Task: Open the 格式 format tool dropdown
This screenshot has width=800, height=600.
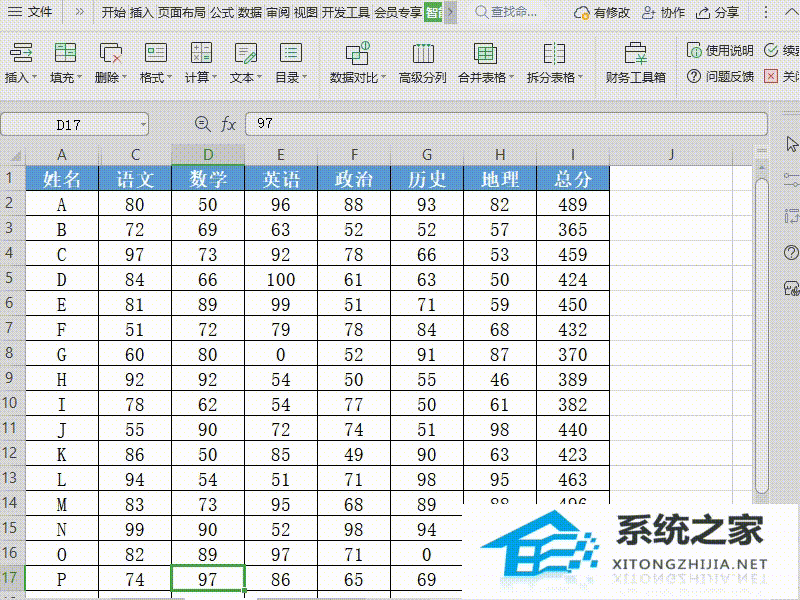Action: [x=156, y=63]
